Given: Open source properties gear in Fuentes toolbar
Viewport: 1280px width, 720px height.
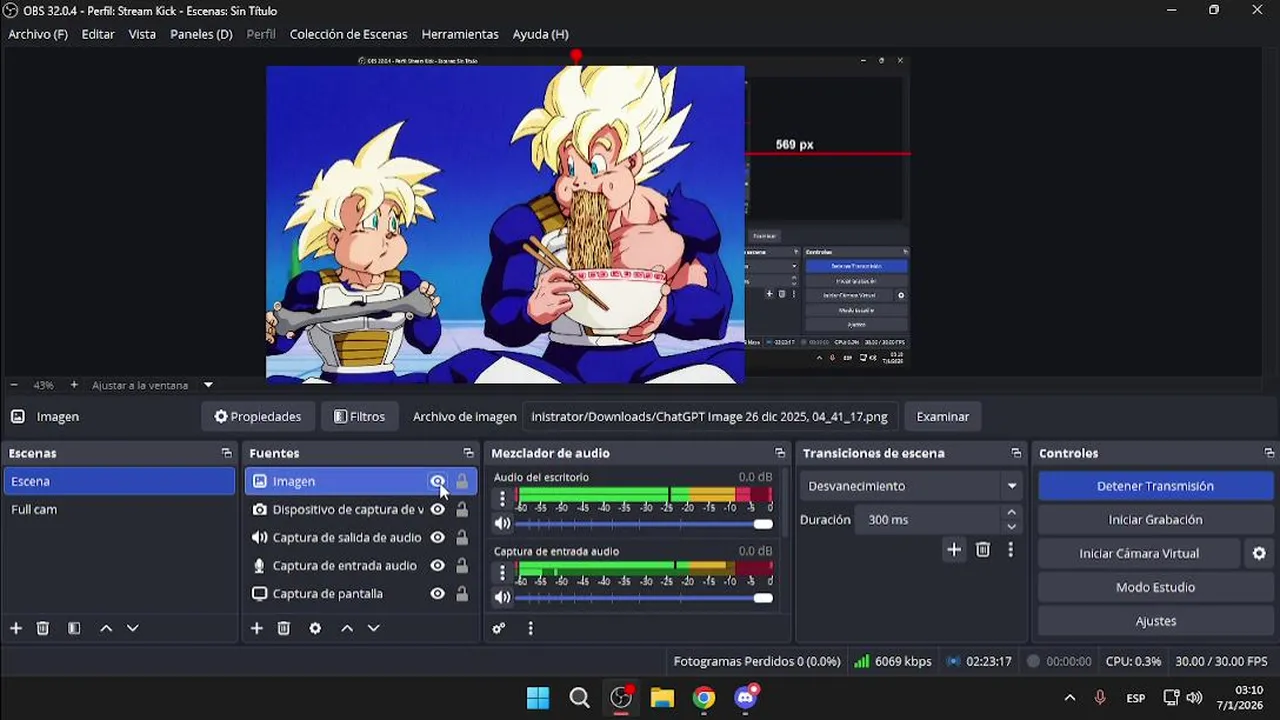Looking at the screenshot, I should tap(315, 628).
